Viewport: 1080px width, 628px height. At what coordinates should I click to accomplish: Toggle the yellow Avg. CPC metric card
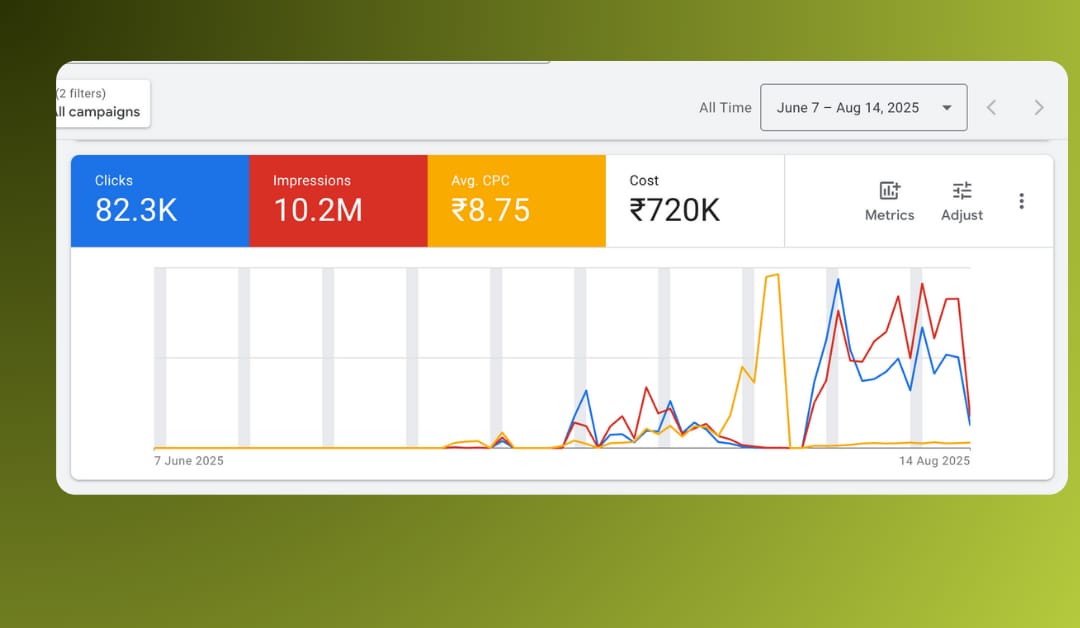click(x=516, y=201)
